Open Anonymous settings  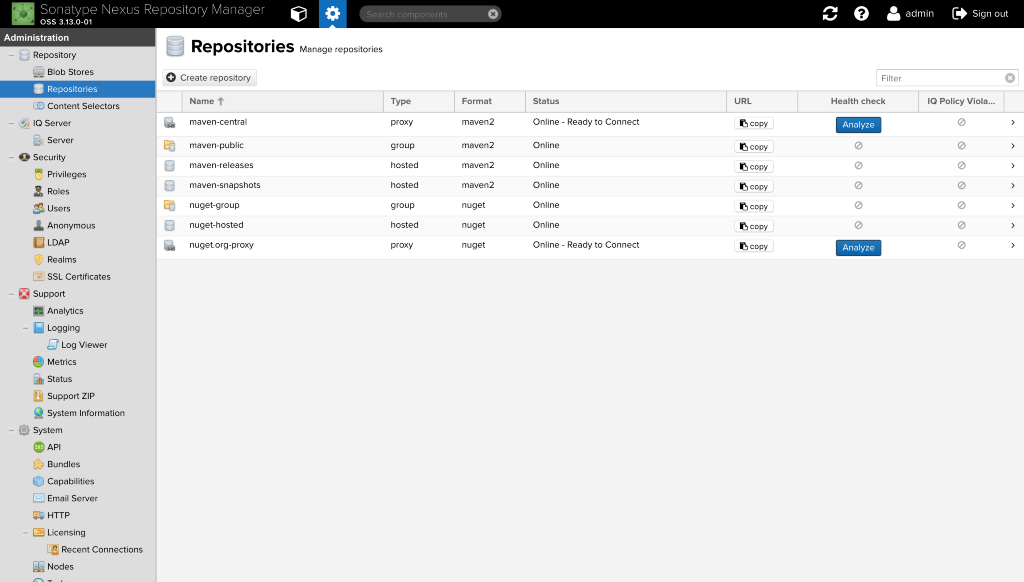(x=71, y=225)
